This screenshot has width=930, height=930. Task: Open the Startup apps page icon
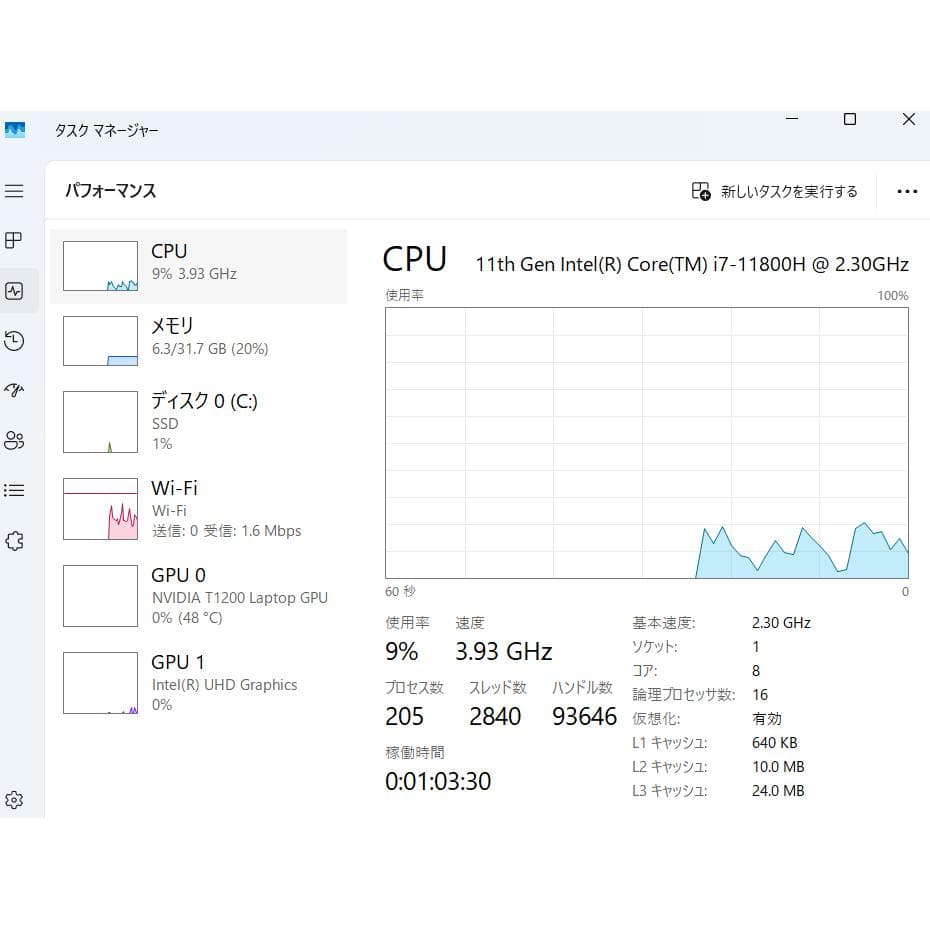click(14, 390)
